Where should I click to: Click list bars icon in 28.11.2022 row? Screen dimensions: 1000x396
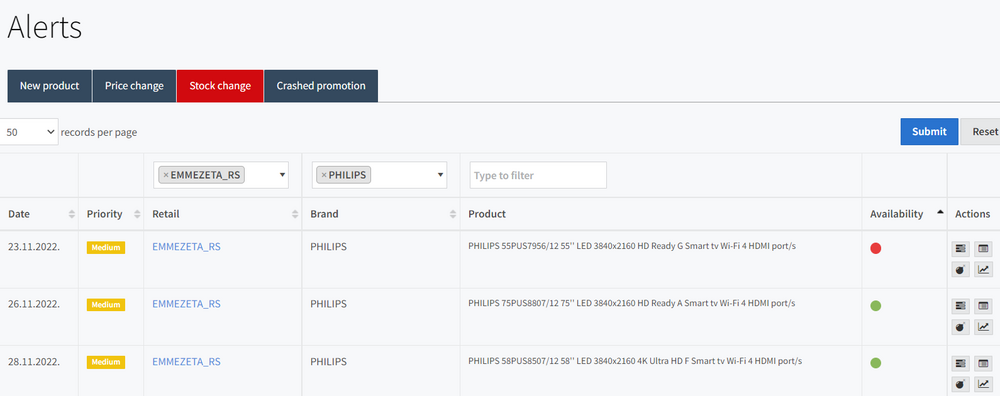click(x=960, y=363)
